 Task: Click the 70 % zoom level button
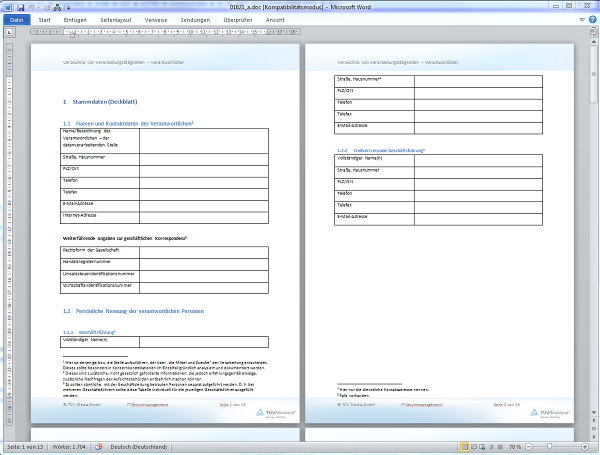click(514, 446)
